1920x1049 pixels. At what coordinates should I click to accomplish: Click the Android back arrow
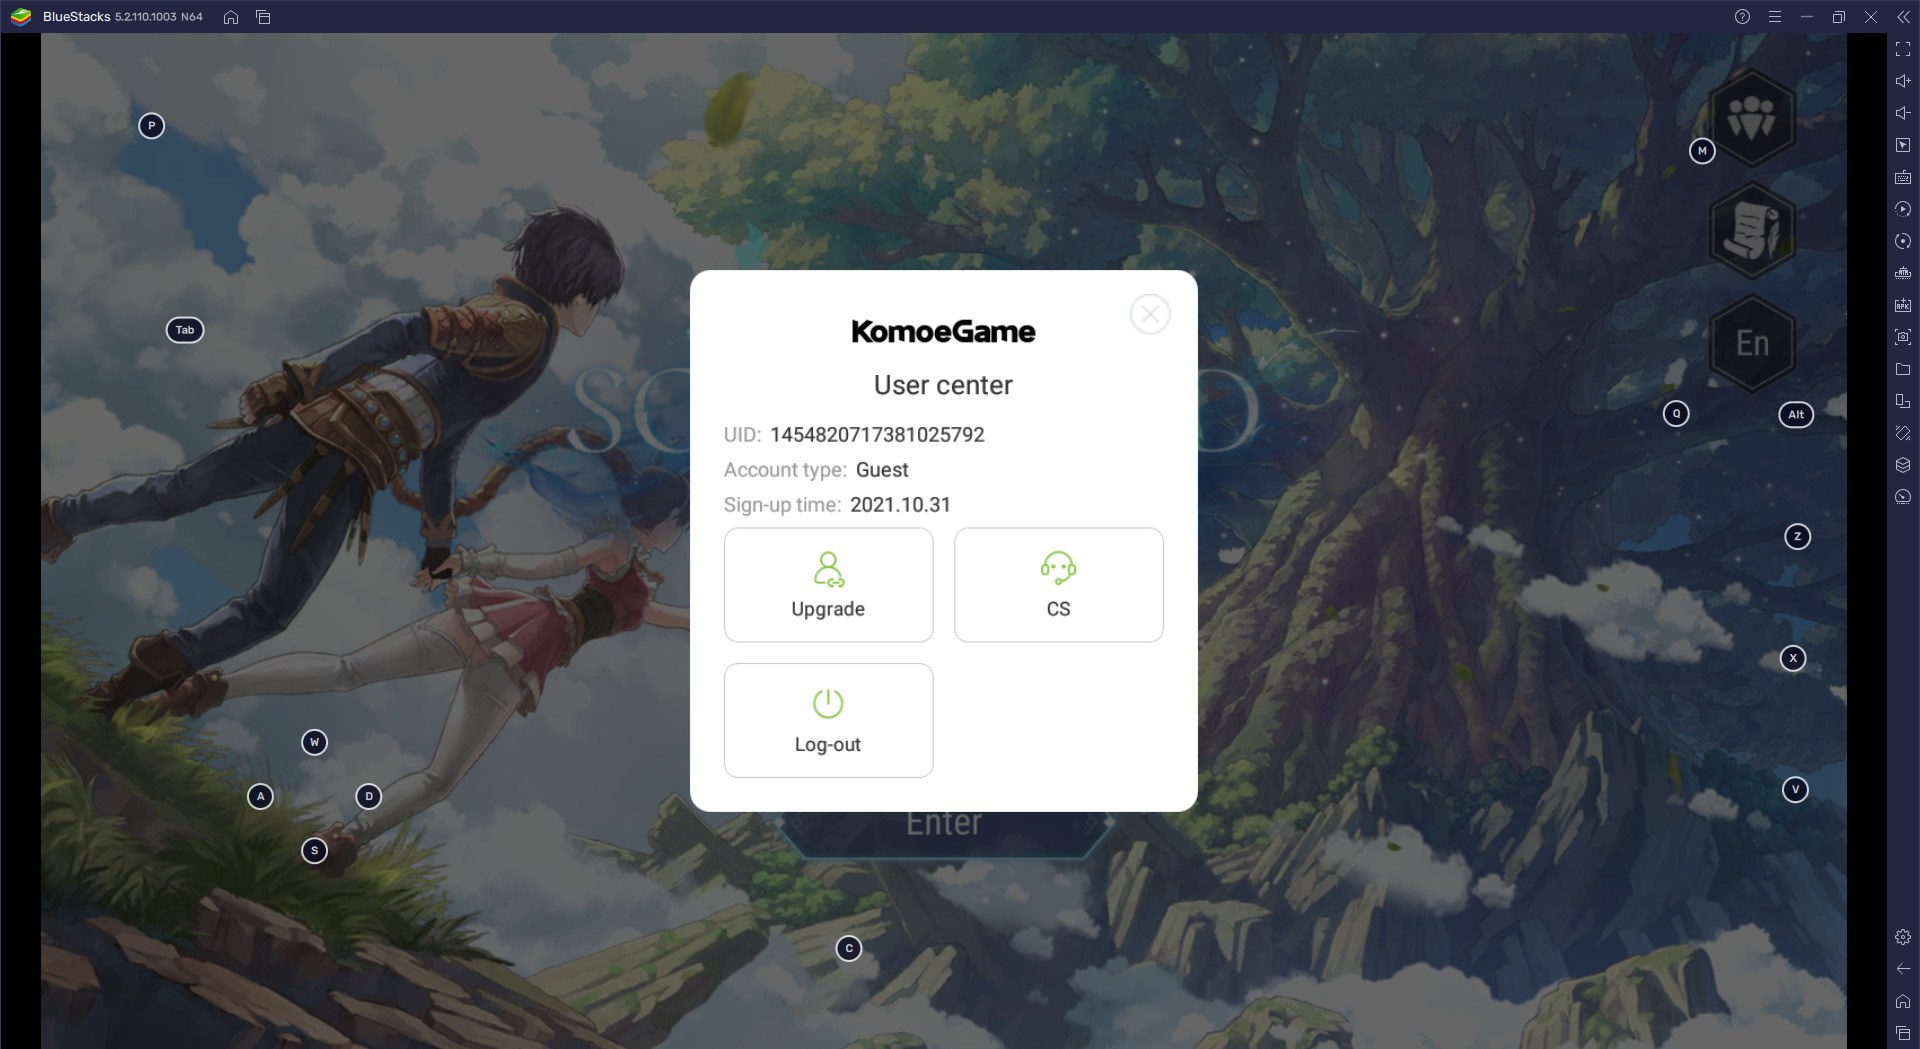click(x=1903, y=969)
